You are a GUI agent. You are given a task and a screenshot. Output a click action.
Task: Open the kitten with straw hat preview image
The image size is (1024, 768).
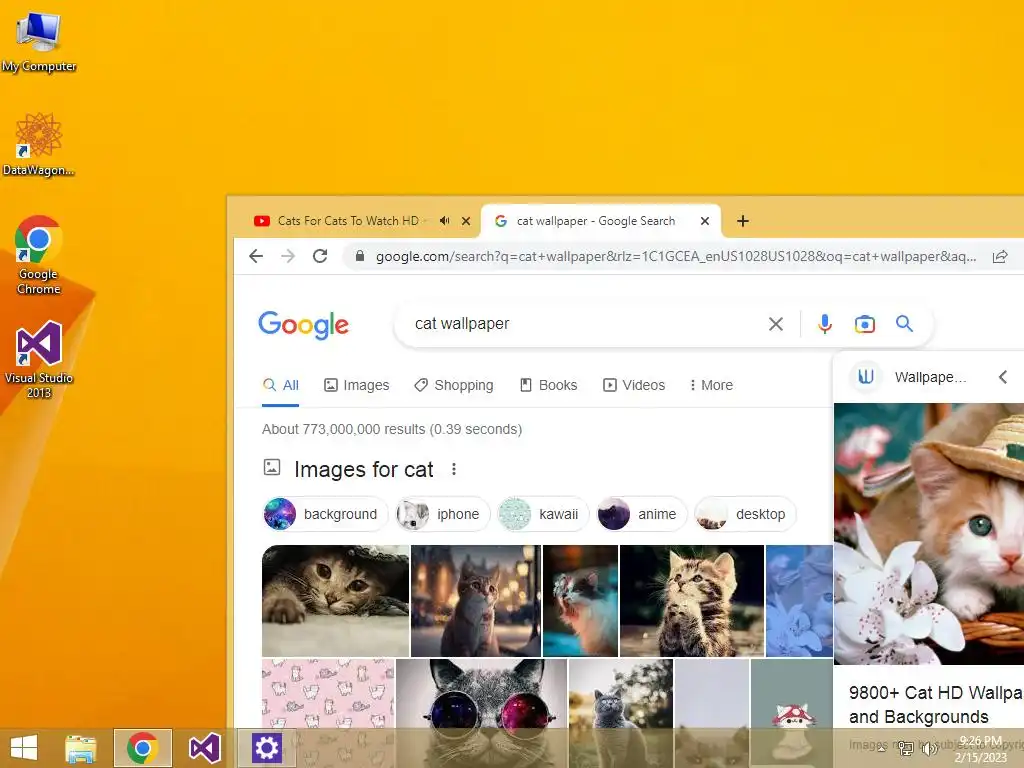point(929,534)
